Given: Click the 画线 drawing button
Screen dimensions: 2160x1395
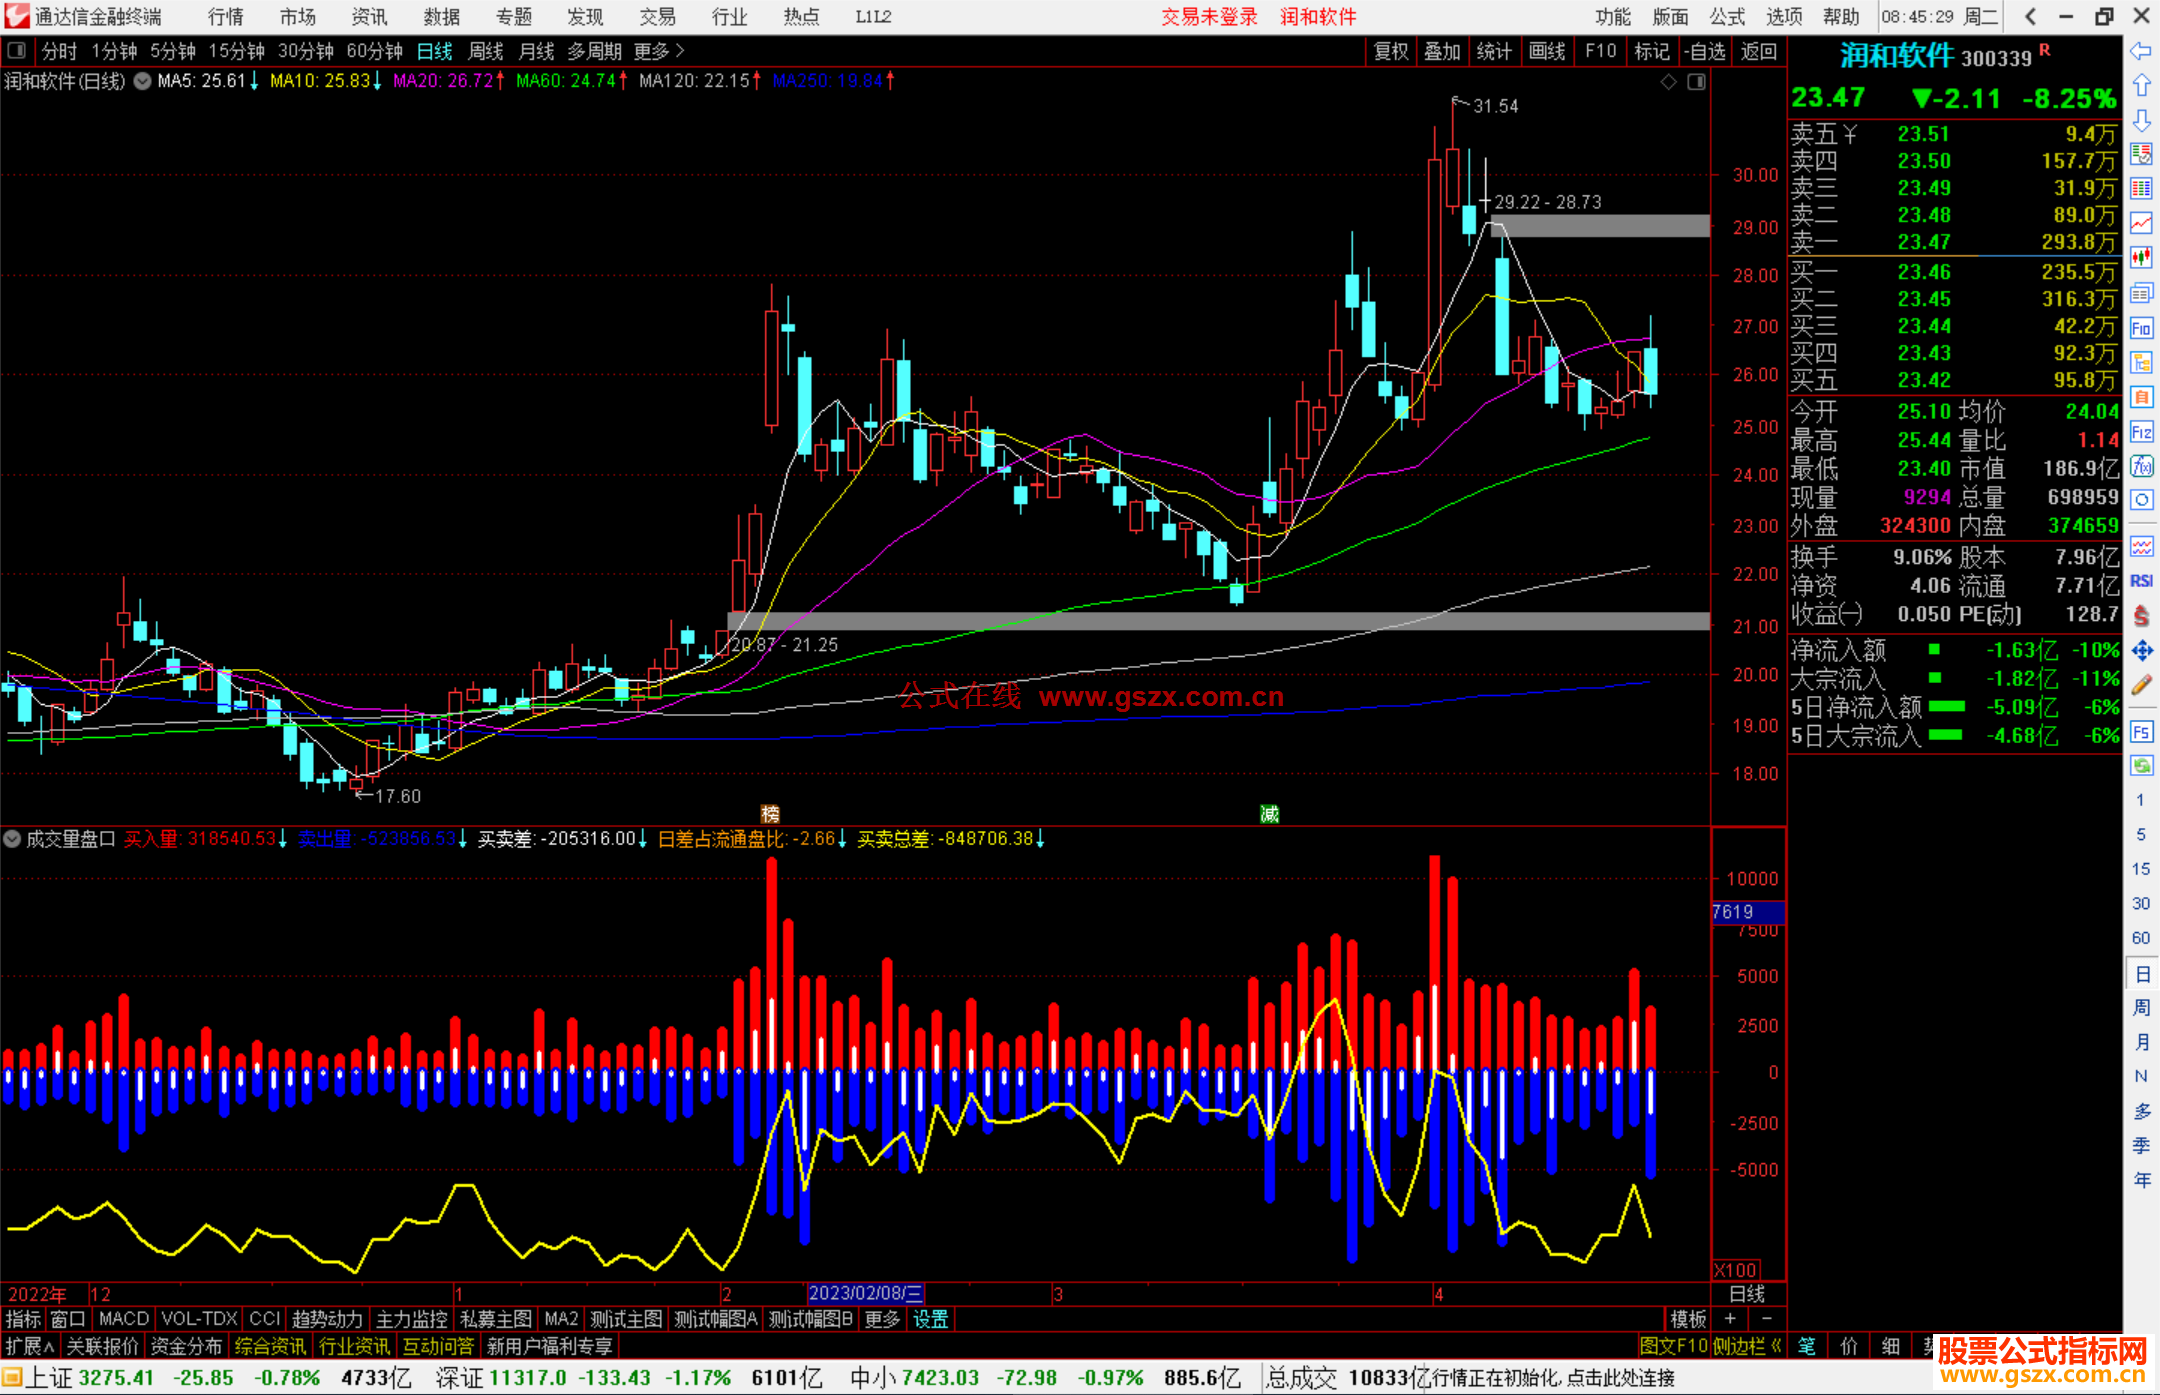Looking at the screenshot, I should pyautogui.click(x=1547, y=51).
